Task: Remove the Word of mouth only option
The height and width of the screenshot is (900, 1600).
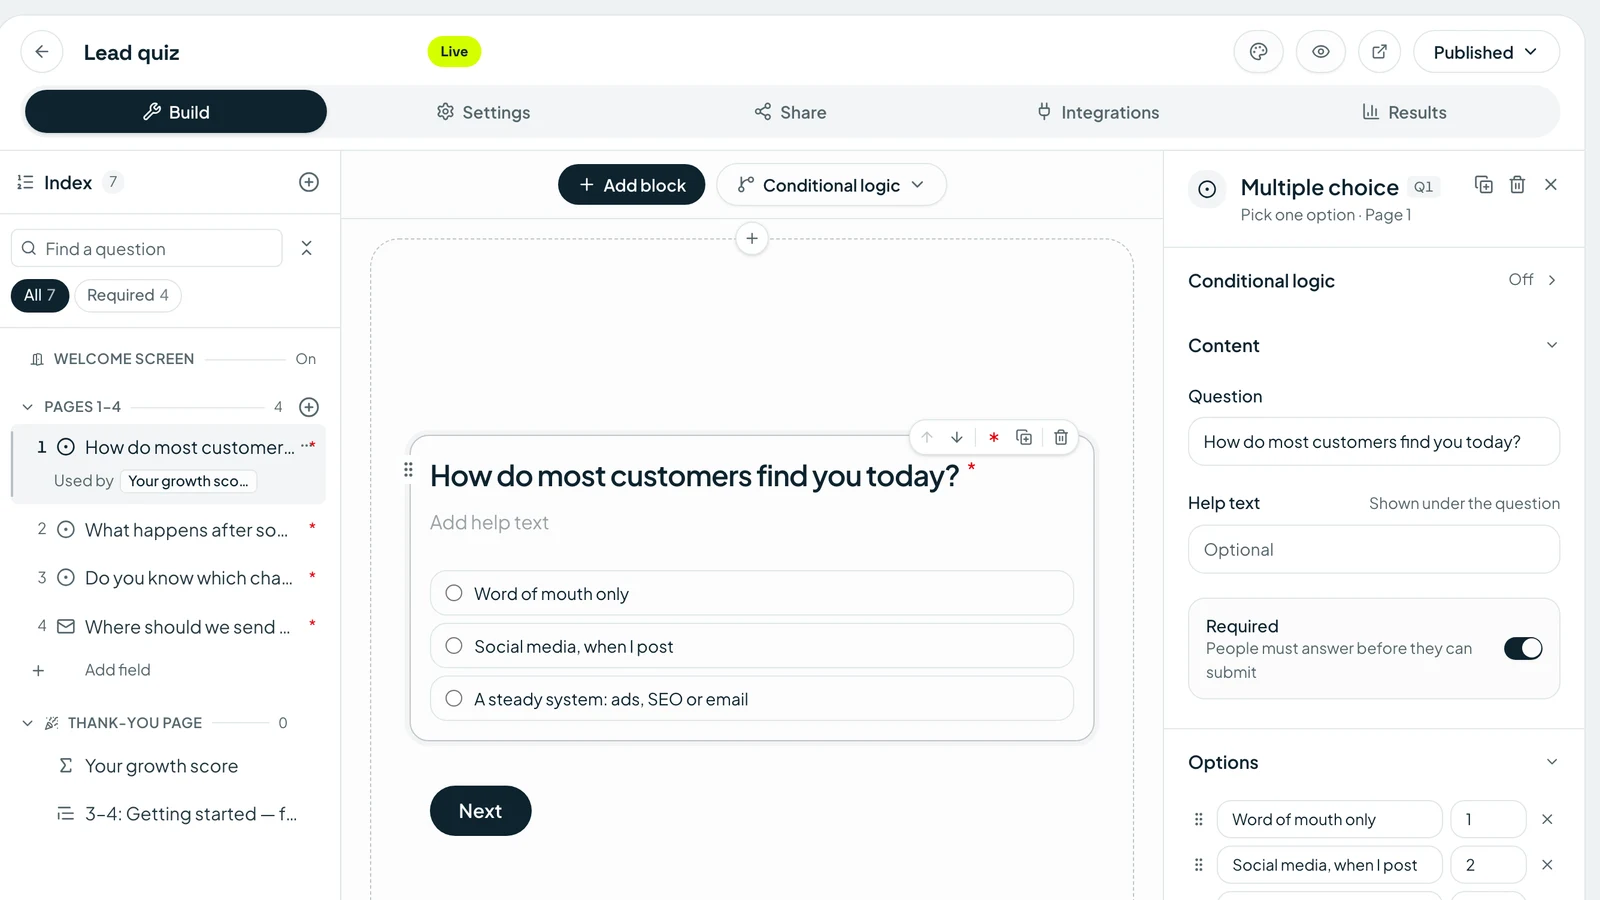Action: [x=1547, y=819]
